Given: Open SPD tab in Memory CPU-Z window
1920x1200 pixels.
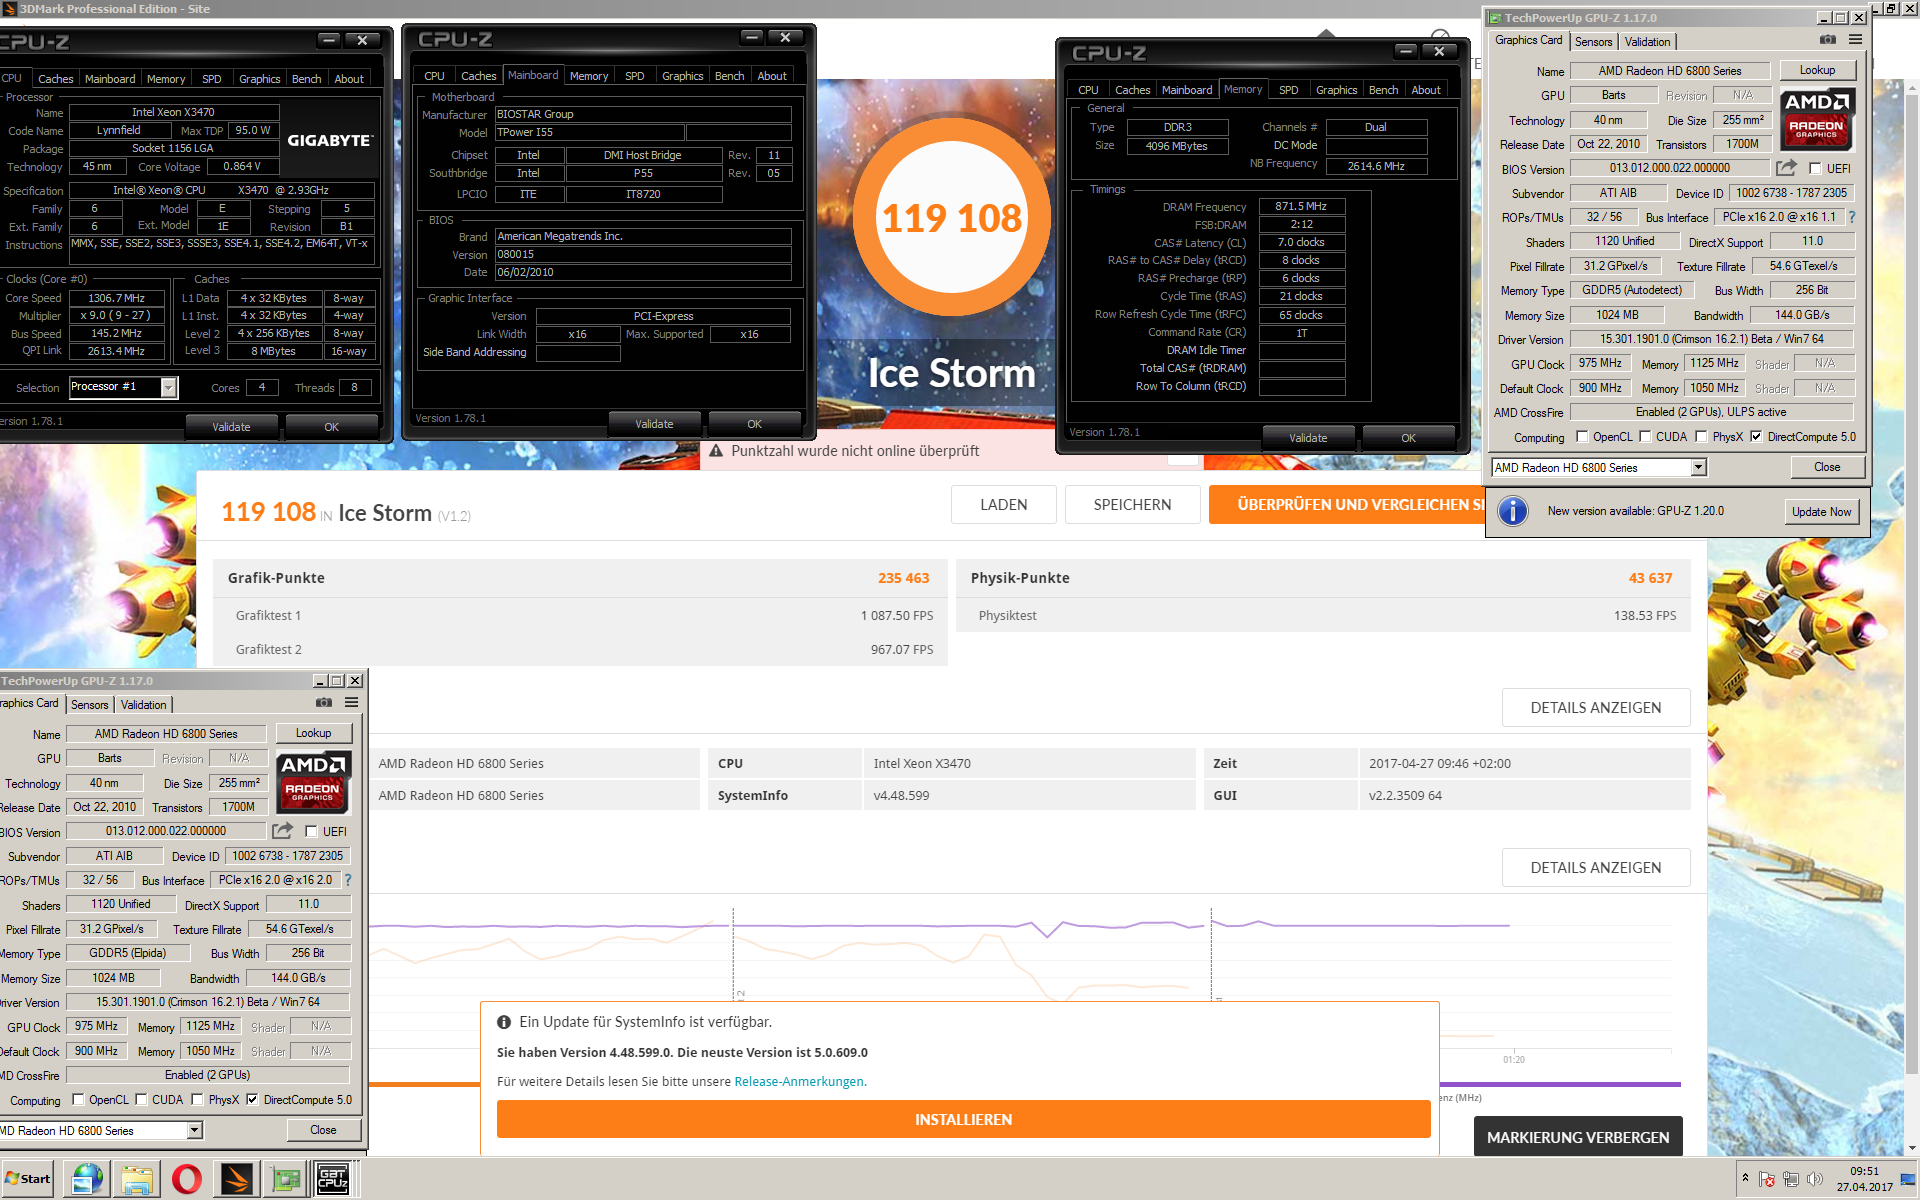Looking at the screenshot, I should [x=1289, y=90].
